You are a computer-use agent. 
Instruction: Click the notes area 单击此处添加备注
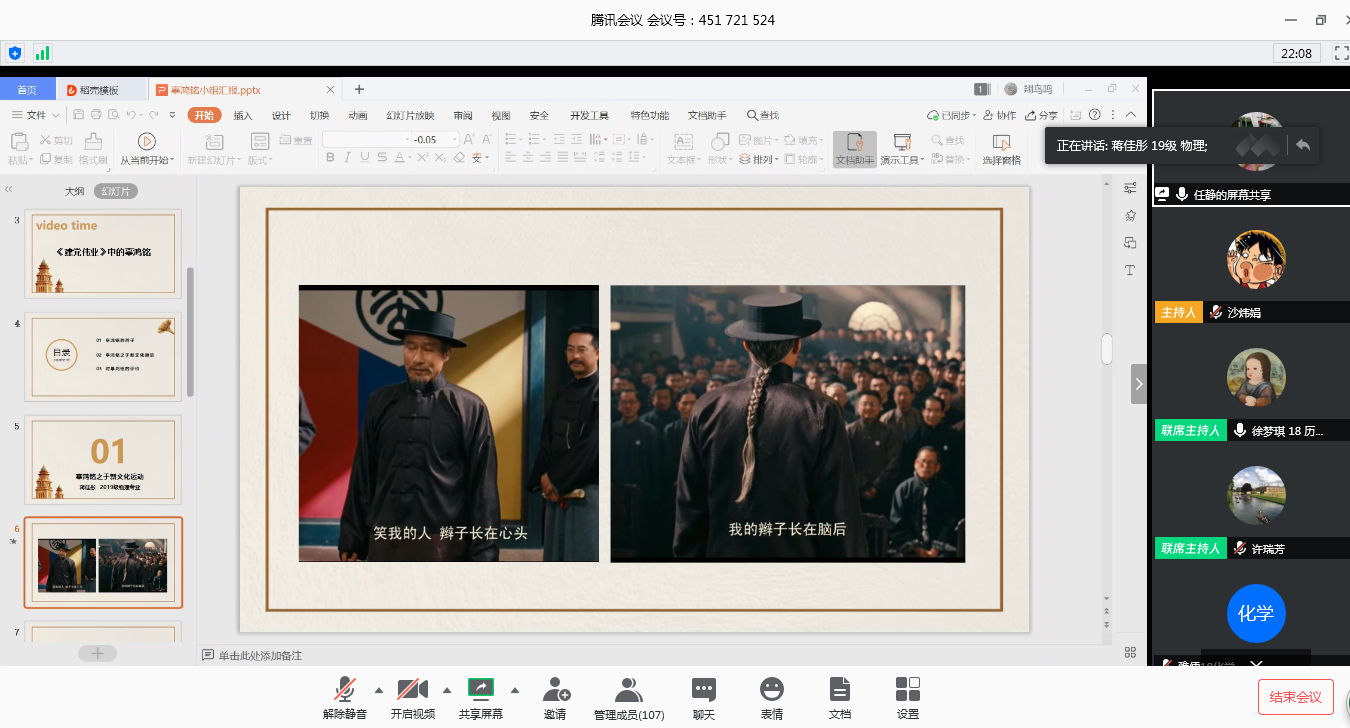[260, 655]
